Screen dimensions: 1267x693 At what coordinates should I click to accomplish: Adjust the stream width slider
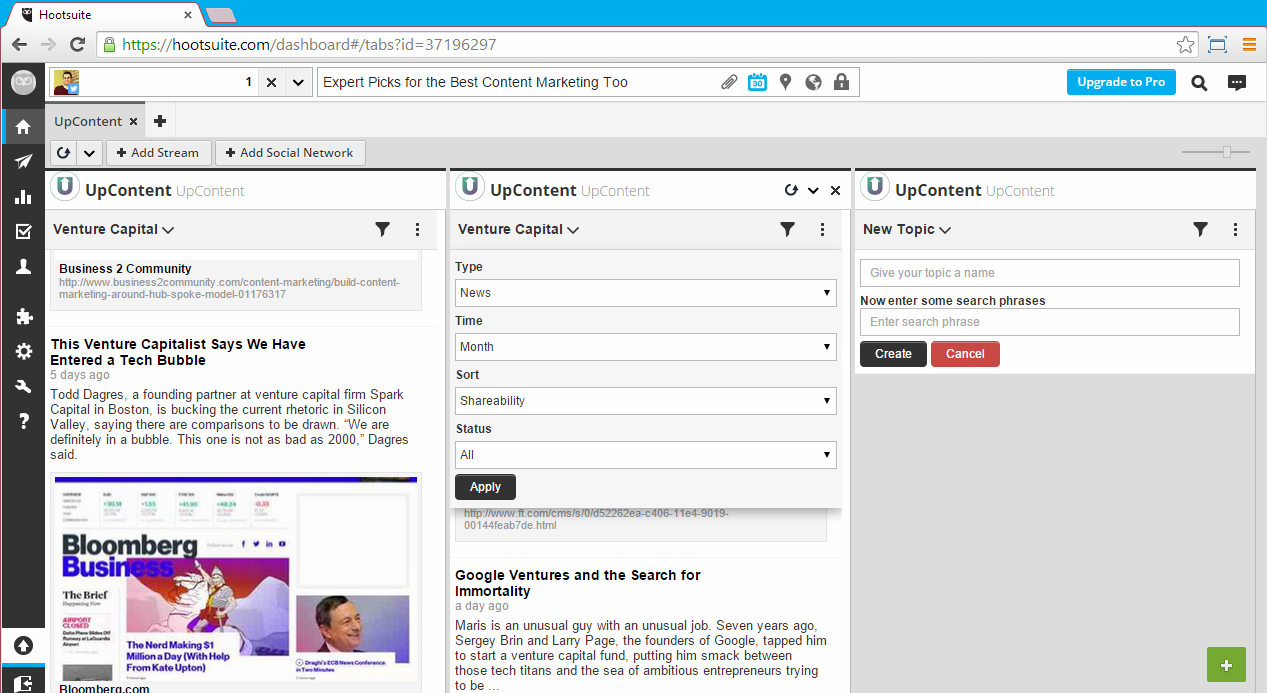[x=1226, y=152]
